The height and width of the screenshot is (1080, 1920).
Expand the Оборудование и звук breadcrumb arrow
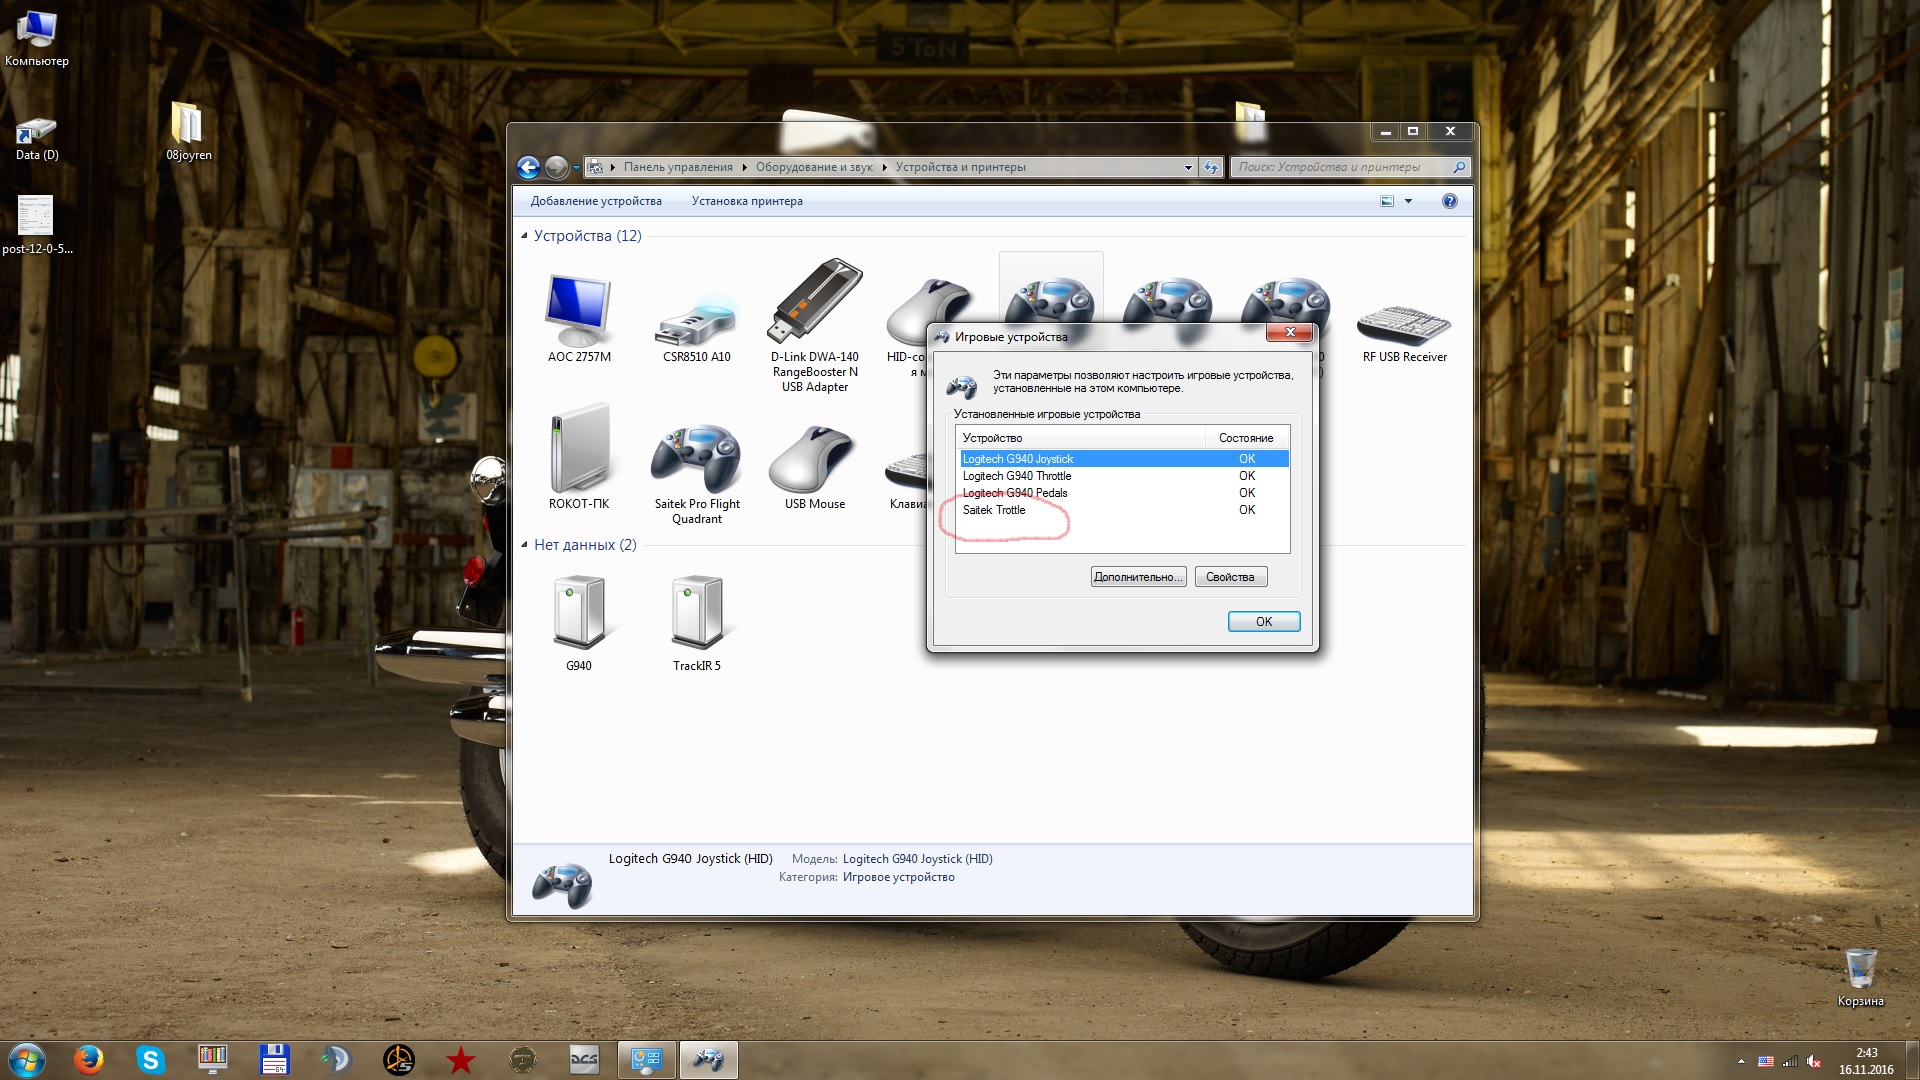[x=884, y=167]
